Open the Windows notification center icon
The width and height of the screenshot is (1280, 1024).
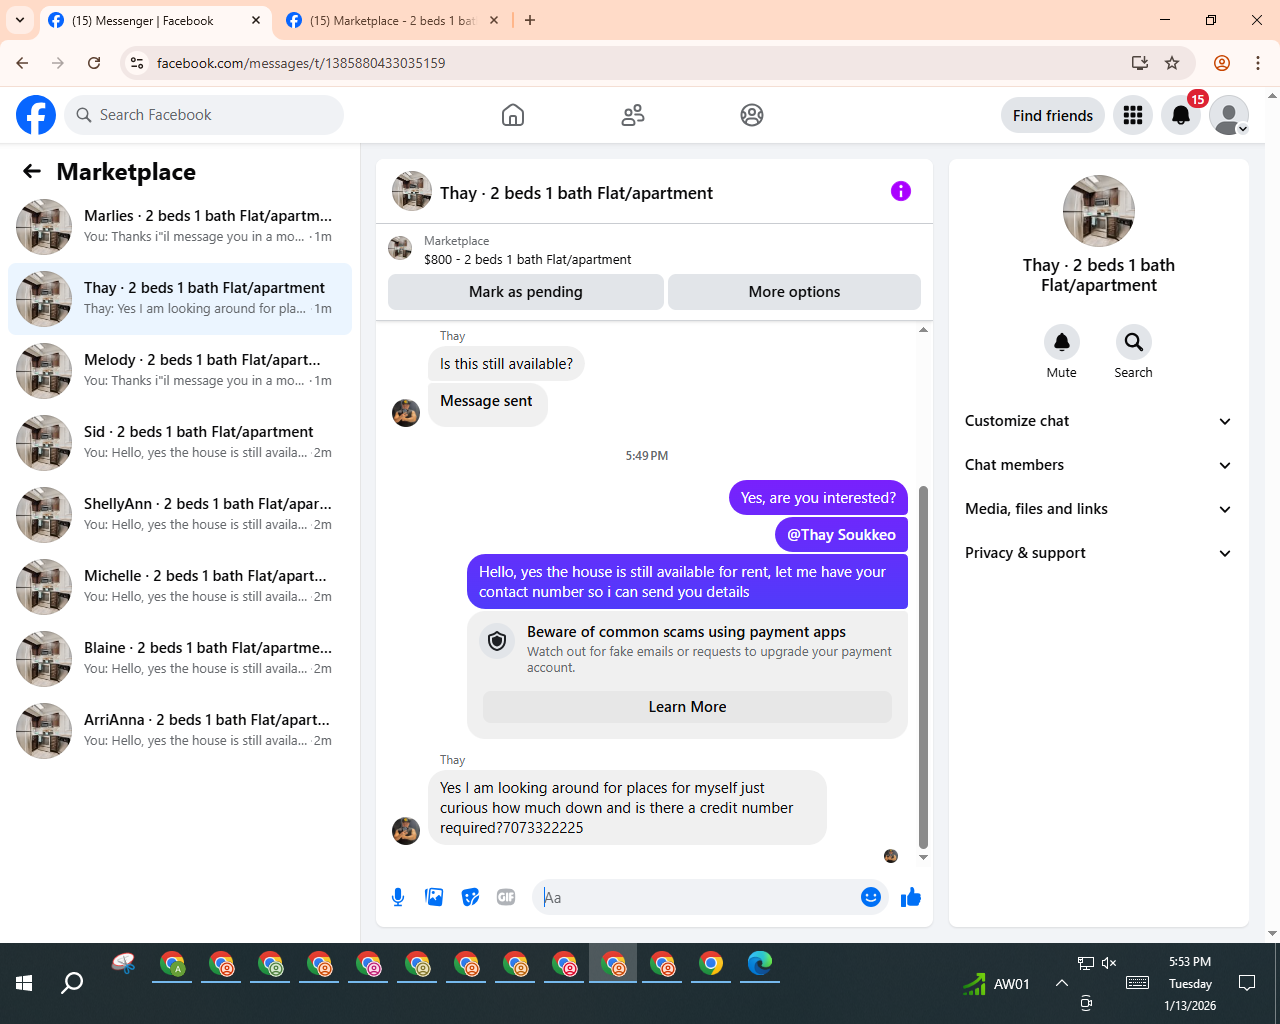[x=1247, y=983]
